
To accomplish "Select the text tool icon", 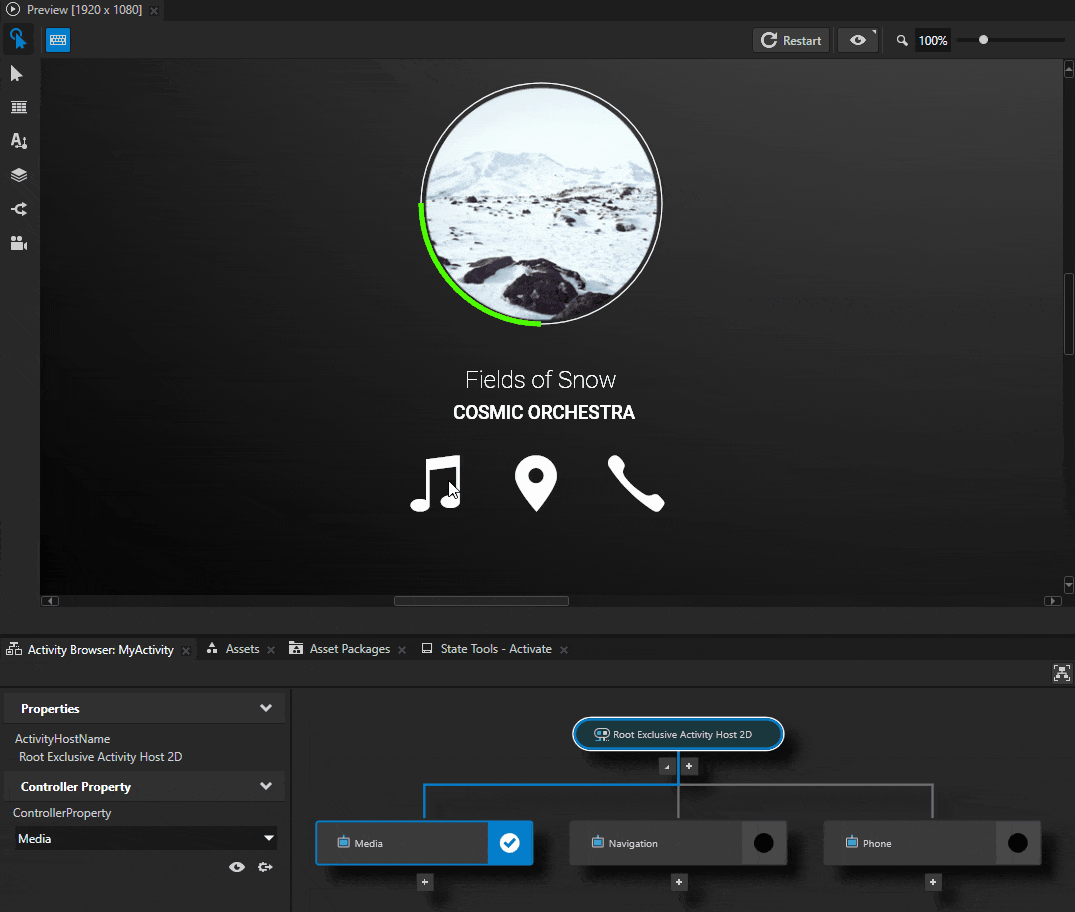I will tap(18, 141).
